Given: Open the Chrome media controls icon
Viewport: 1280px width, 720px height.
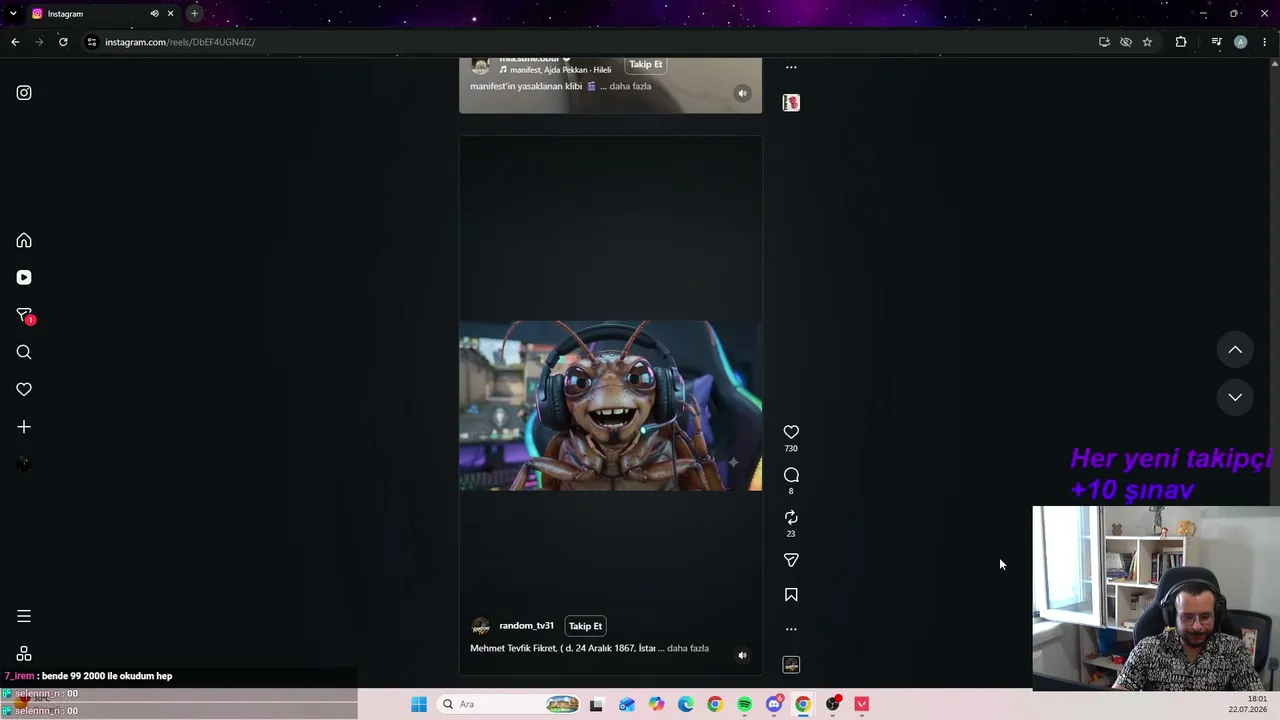Looking at the screenshot, I should tap(1216, 42).
